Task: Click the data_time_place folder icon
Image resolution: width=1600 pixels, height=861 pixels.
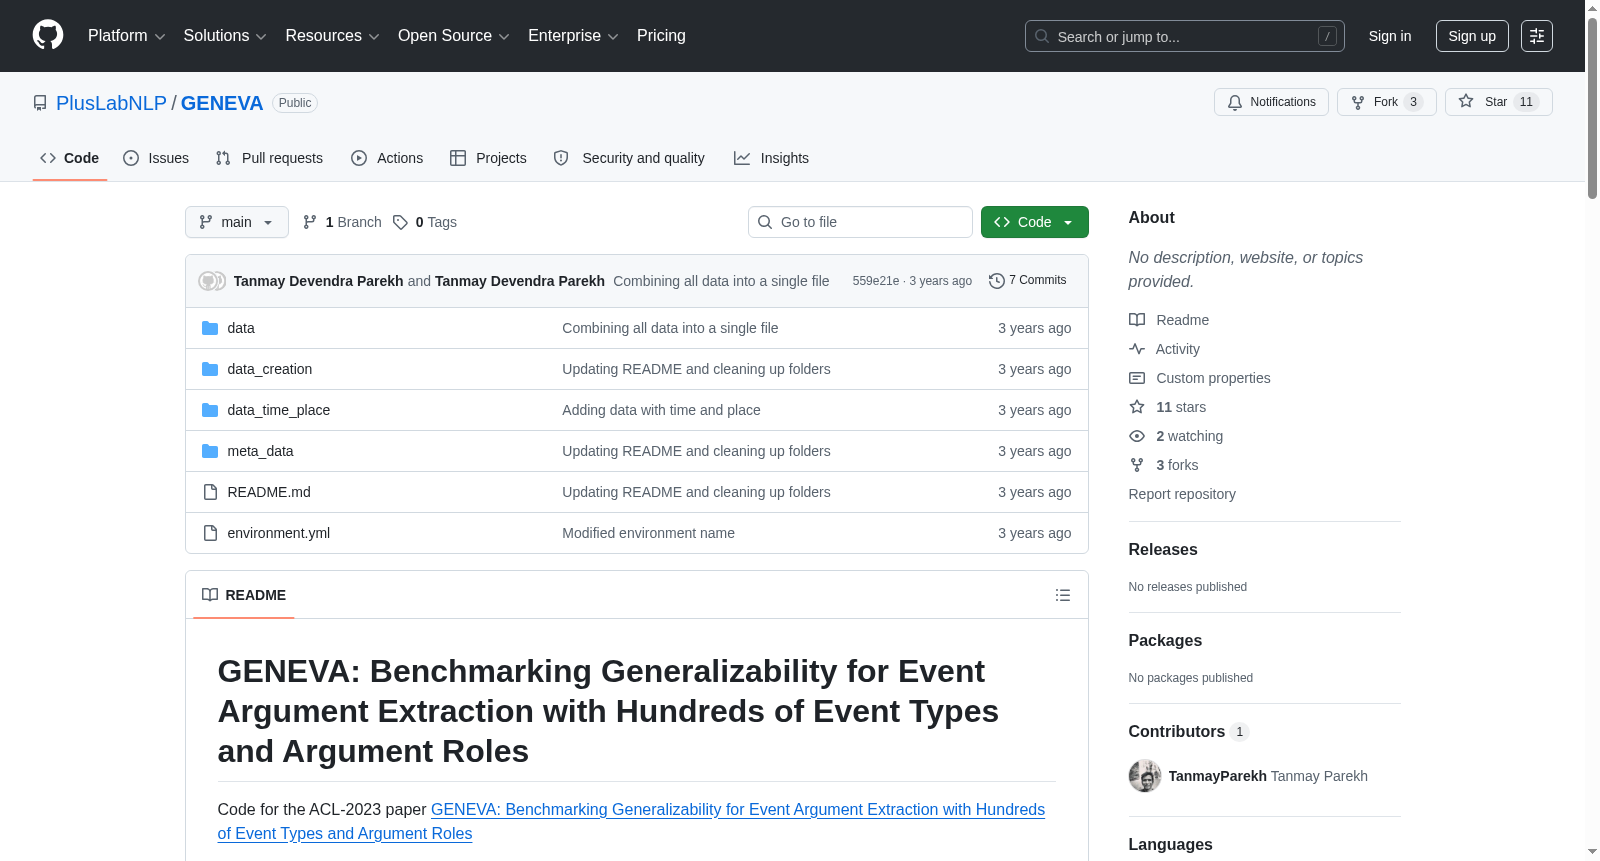Action: pyautogui.click(x=210, y=410)
